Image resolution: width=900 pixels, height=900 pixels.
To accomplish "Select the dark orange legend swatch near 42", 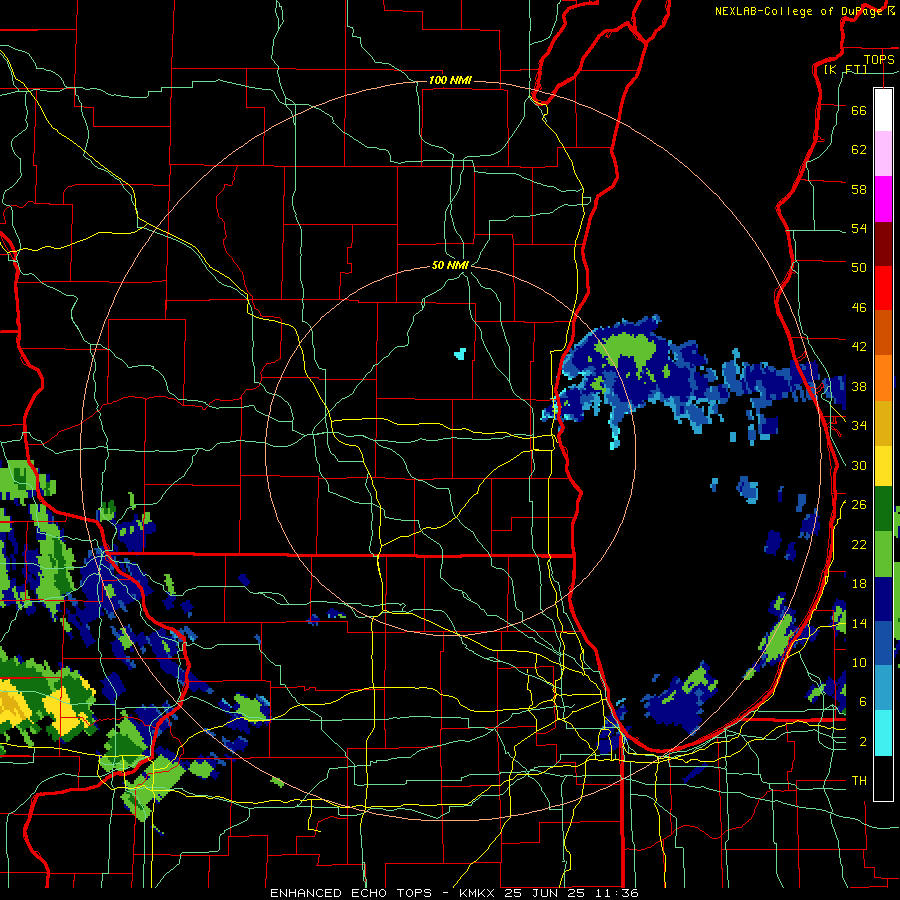I will (883, 333).
